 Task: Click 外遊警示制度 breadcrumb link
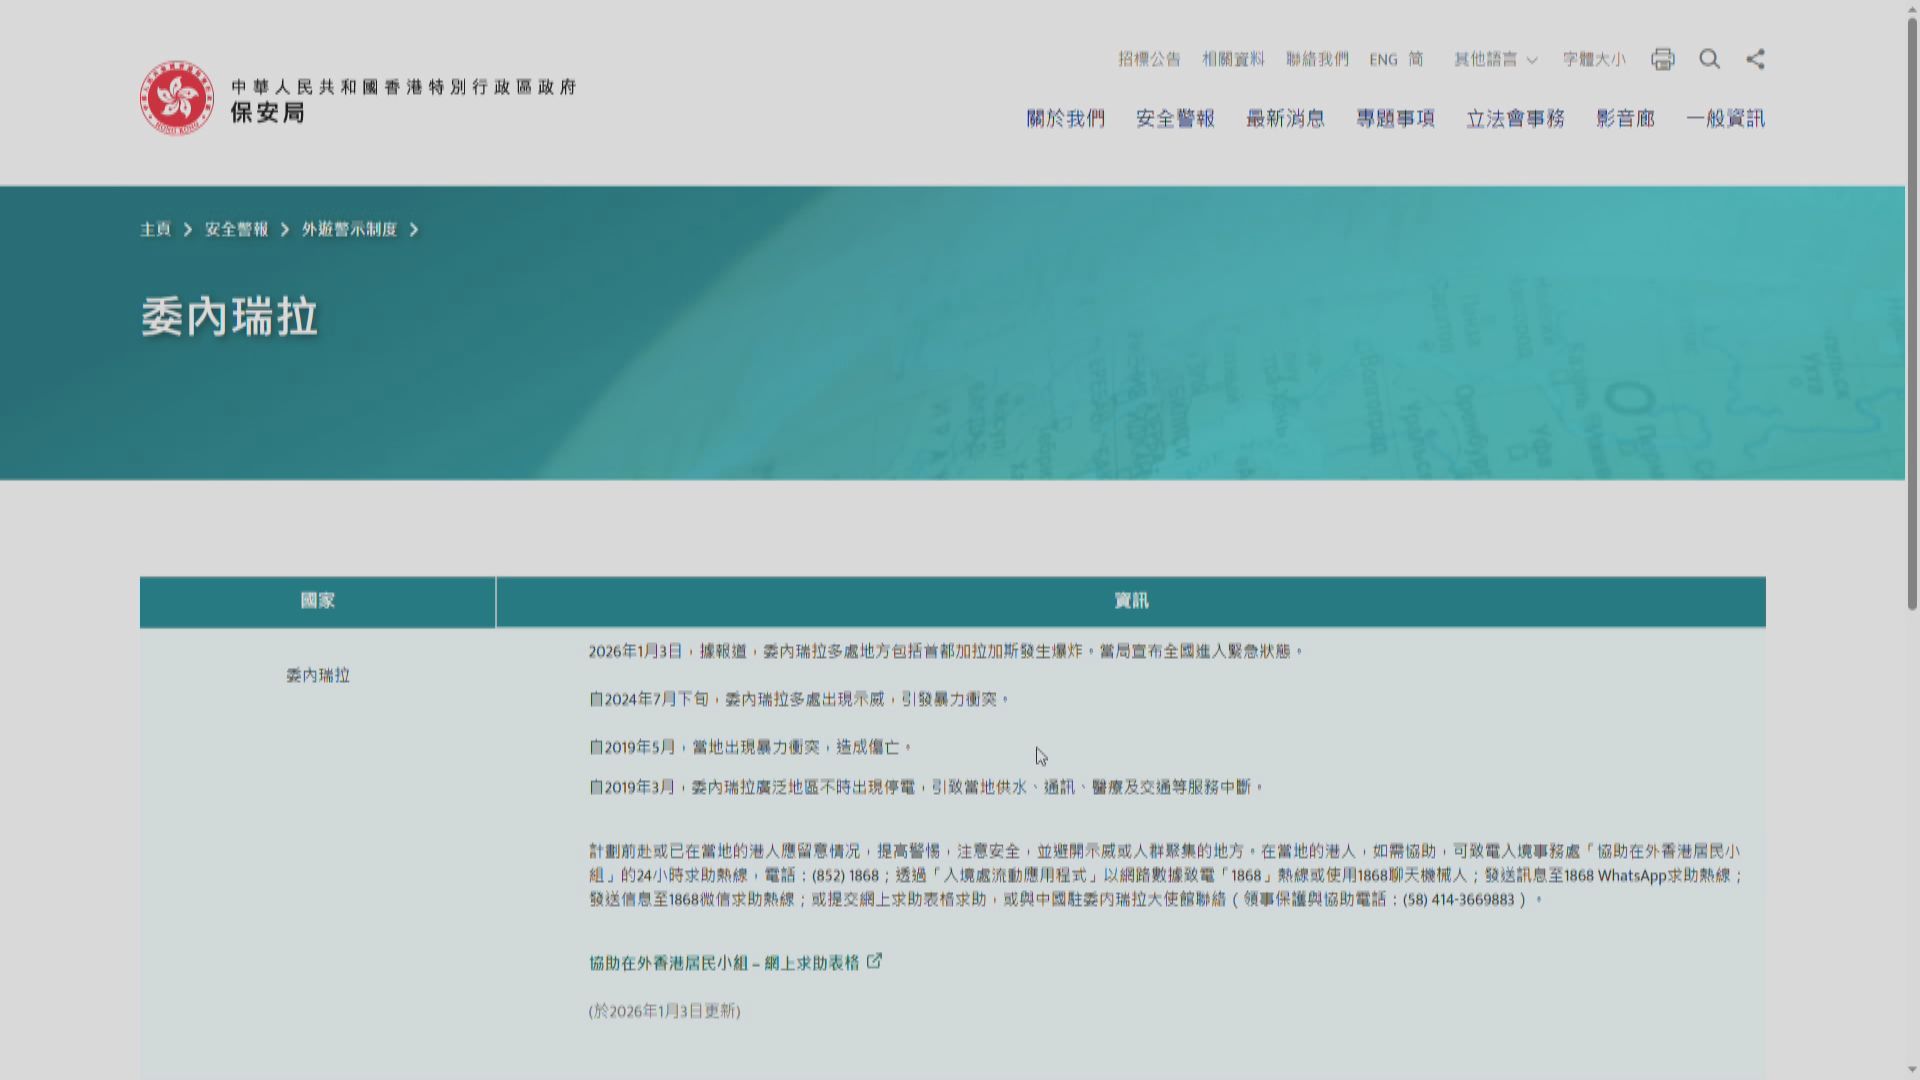point(349,230)
